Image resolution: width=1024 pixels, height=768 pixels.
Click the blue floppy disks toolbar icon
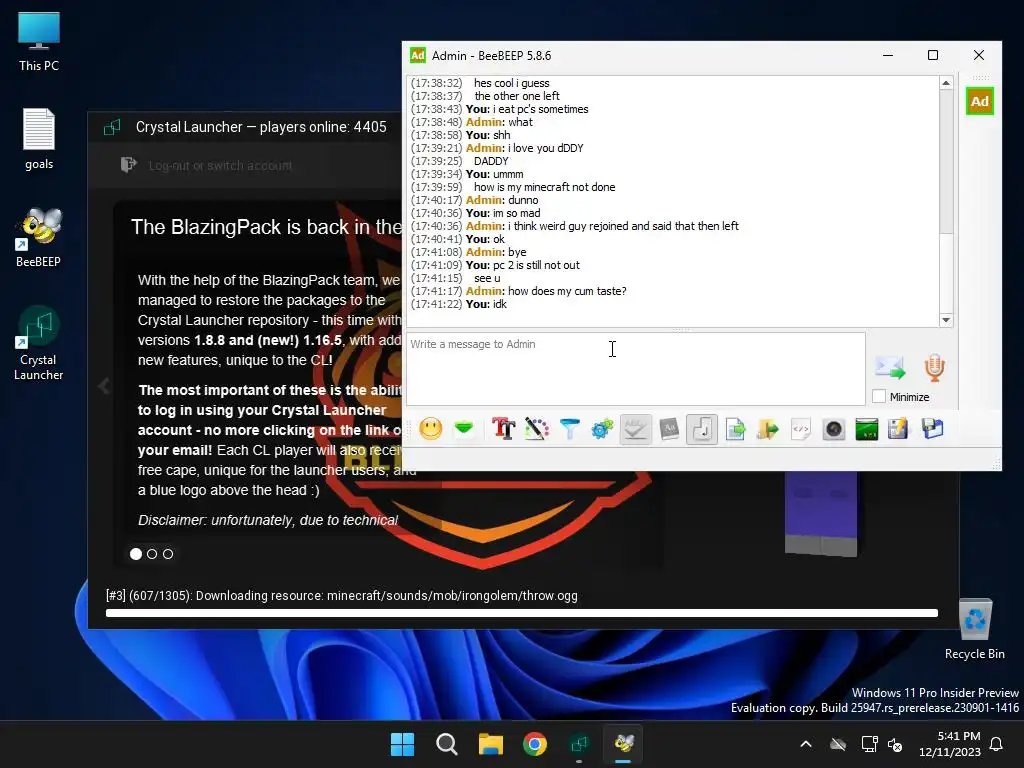coord(933,429)
